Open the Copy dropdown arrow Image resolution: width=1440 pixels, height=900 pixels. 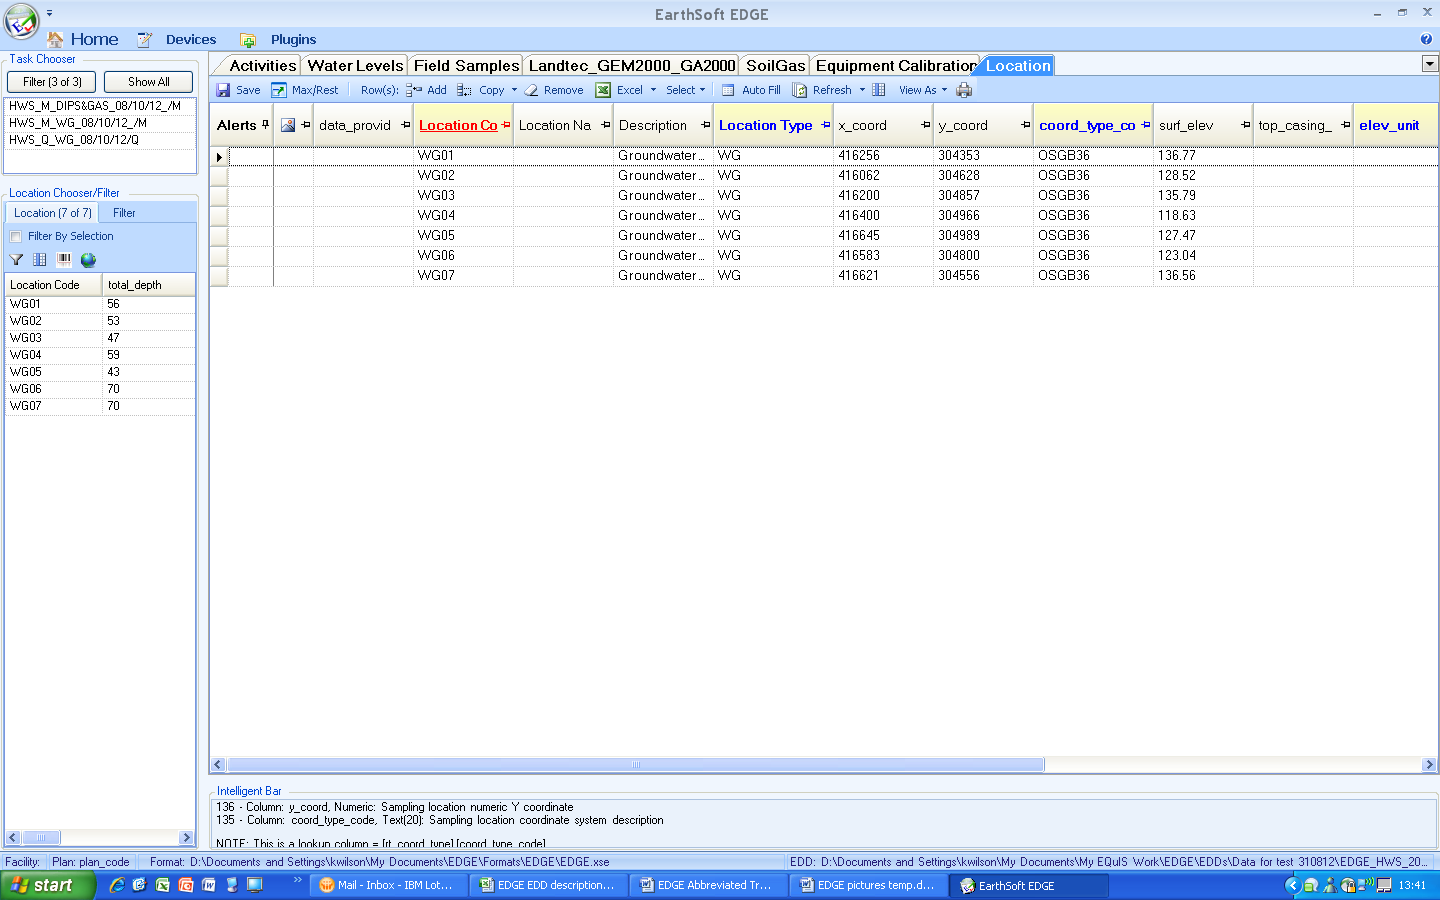click(514, 90)
